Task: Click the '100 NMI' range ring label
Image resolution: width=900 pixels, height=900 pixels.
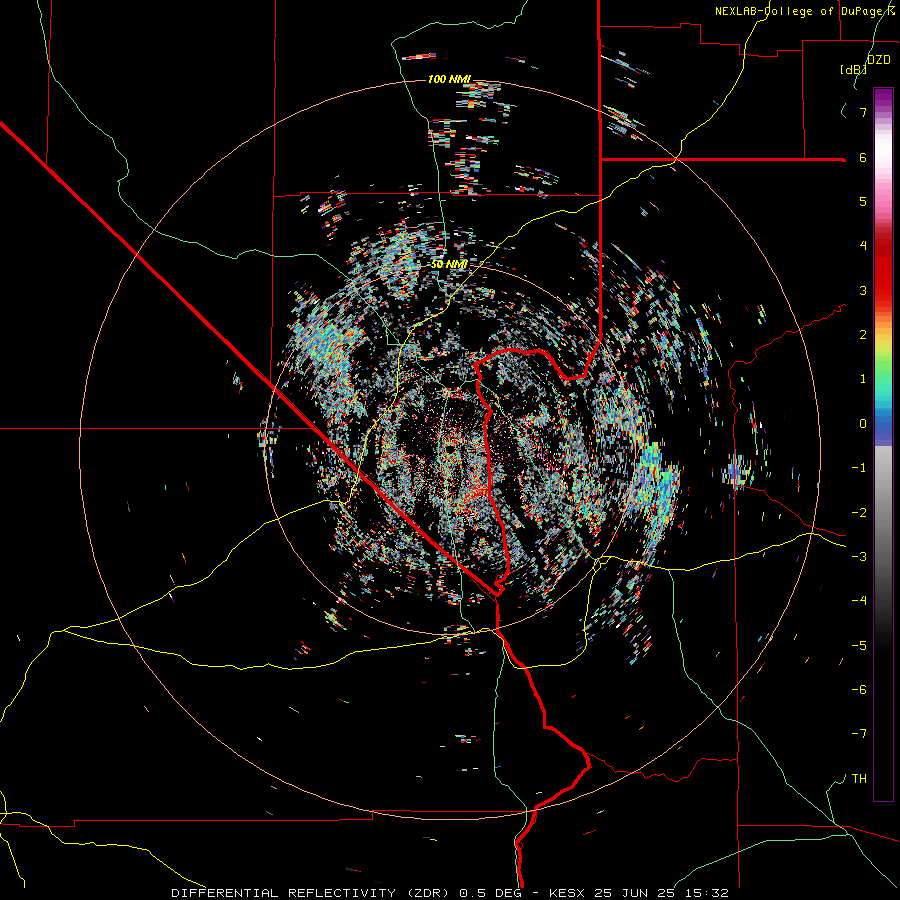Action: tap(449, 79)
